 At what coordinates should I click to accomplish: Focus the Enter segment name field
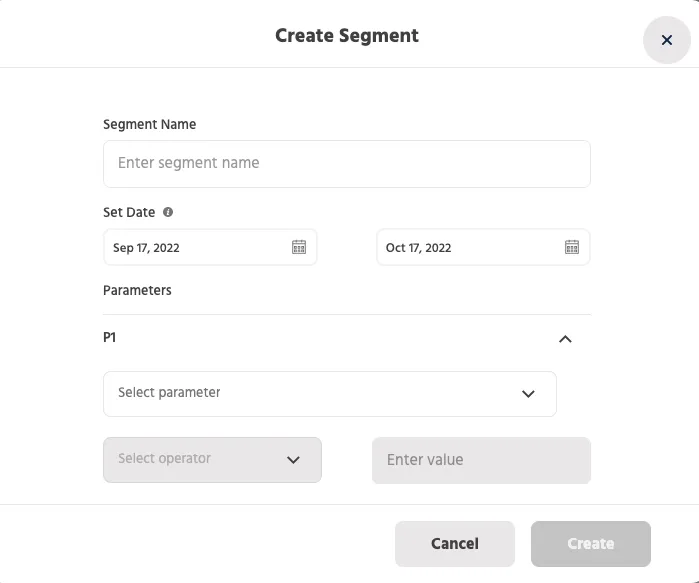[347, 164]
